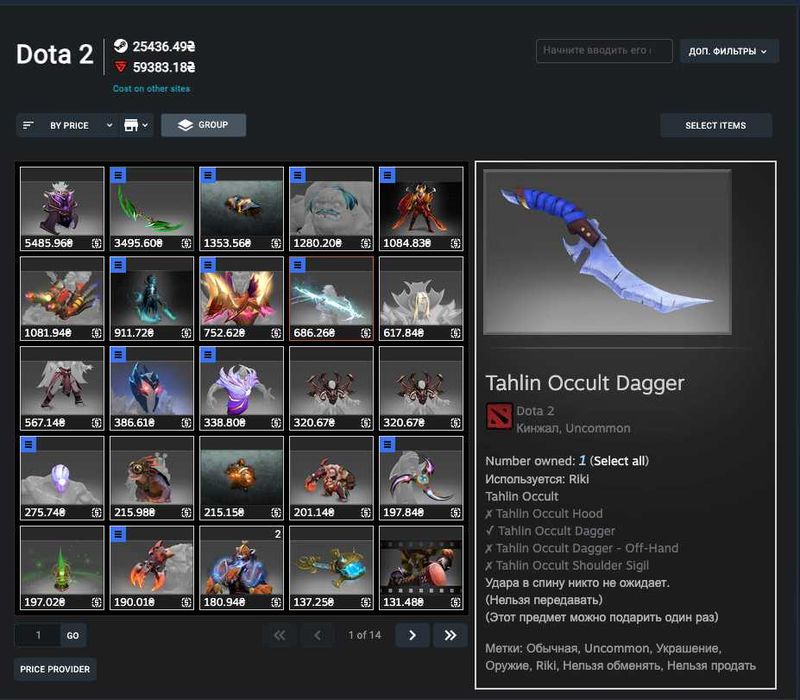Click the price coin icon on 617.84 item

456,333
